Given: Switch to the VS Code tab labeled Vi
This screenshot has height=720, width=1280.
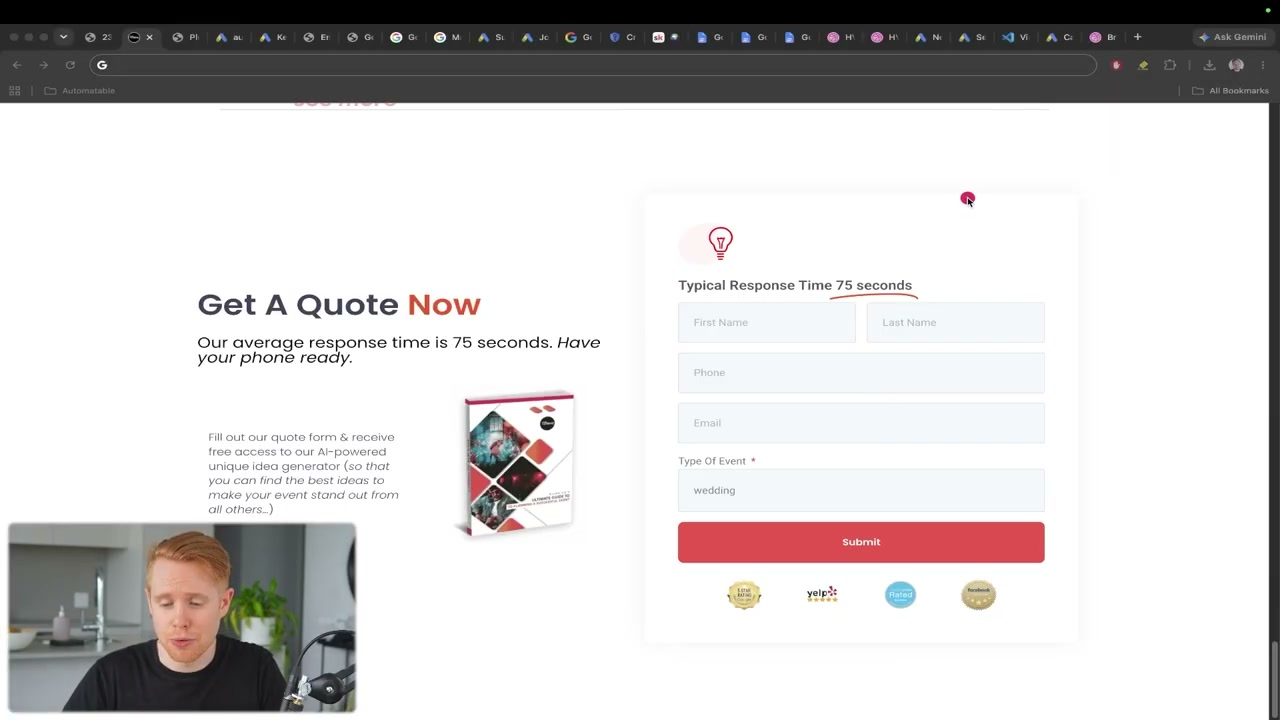Looking at the screenshot, I should coord(1015,37).
